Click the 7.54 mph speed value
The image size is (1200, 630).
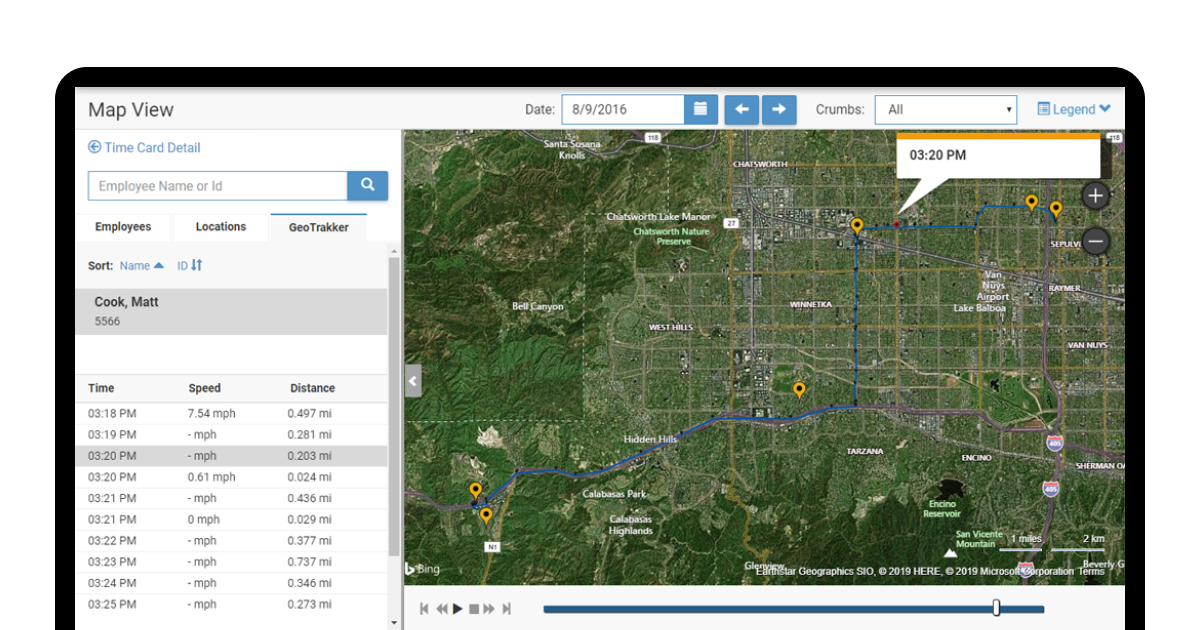coord(211,413)
